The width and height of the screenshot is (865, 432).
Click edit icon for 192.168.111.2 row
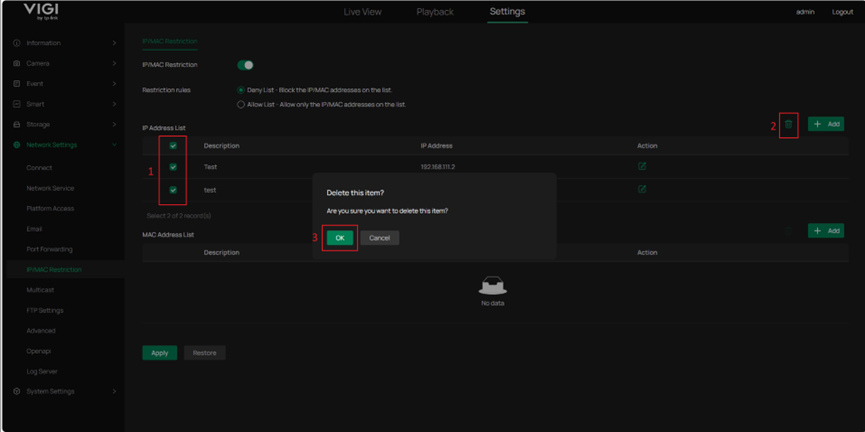pyautogui.click(x=642, y=166)
